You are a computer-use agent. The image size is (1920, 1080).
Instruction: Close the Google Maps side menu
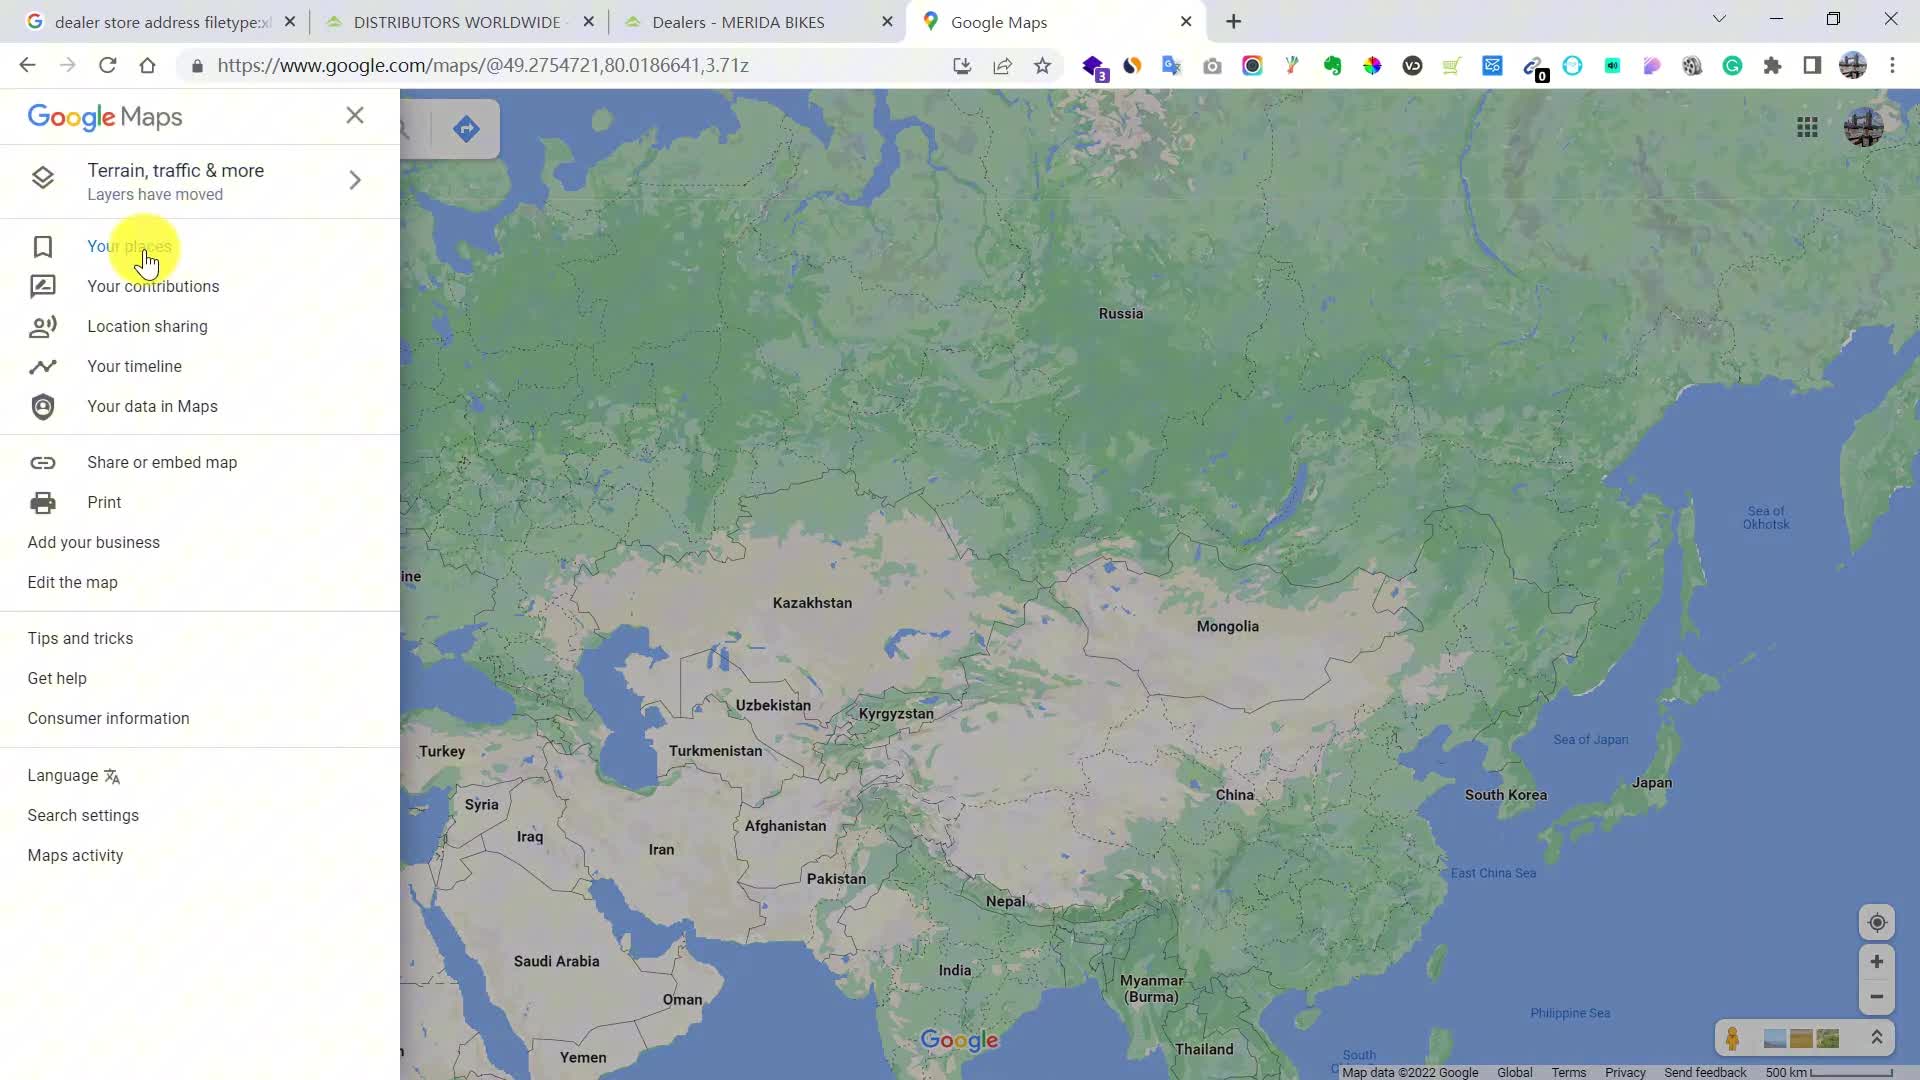[355, 115]
